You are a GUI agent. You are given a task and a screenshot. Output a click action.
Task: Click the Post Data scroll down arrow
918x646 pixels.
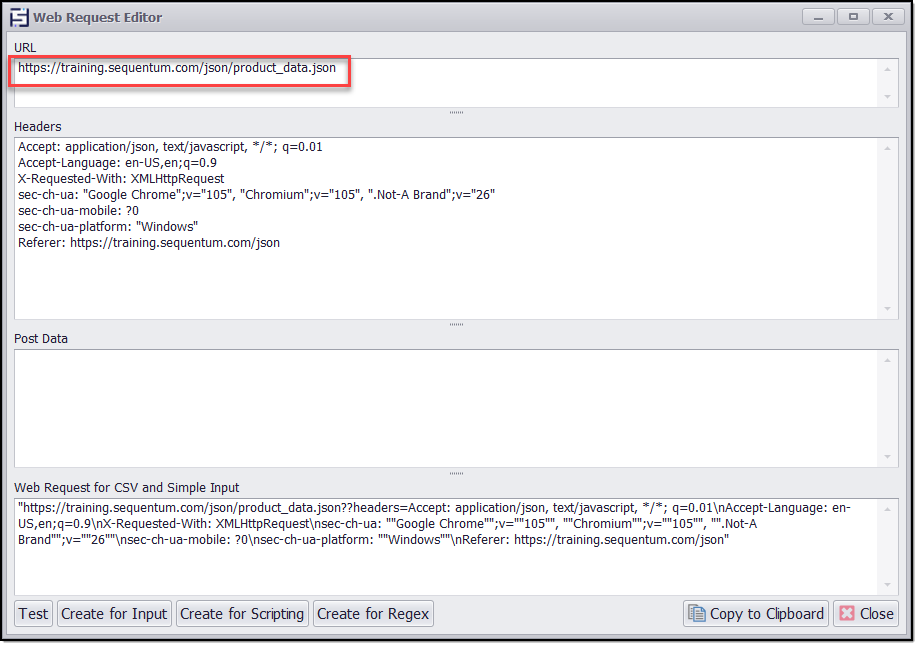point(887,457)
